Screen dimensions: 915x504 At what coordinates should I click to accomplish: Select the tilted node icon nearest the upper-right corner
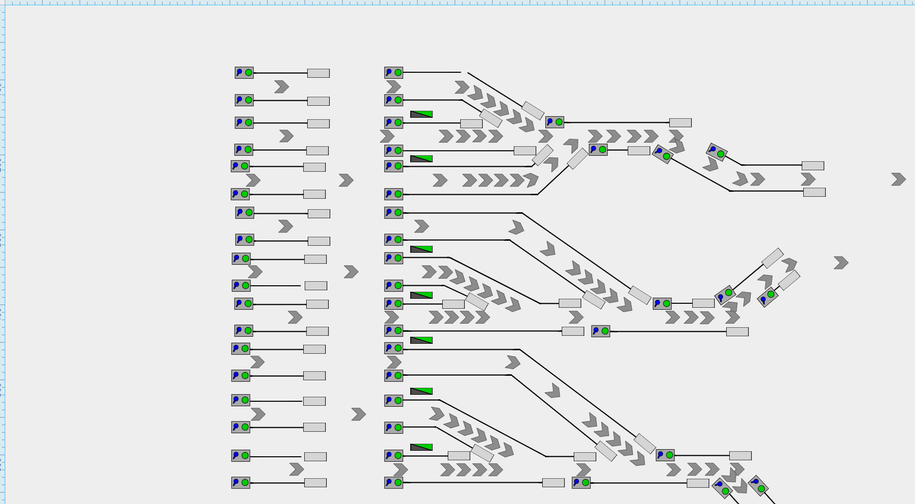[x=716, y=152]
